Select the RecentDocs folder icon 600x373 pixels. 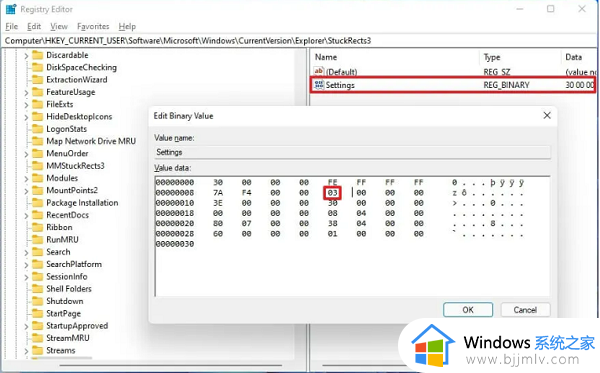point(38,215)
